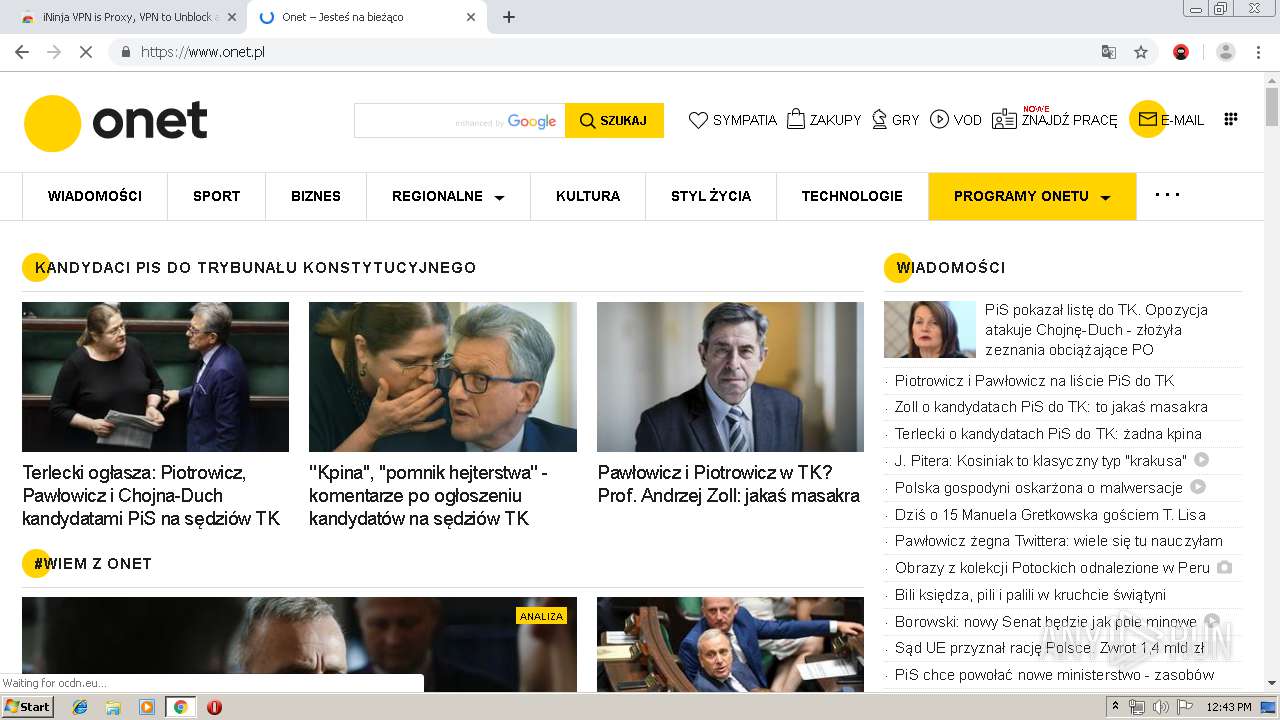Image resolution: width=1280 pixels, height=720 pixels.
Task: Click thumbnail of woman whispering to man
Action: coord(443,377)
